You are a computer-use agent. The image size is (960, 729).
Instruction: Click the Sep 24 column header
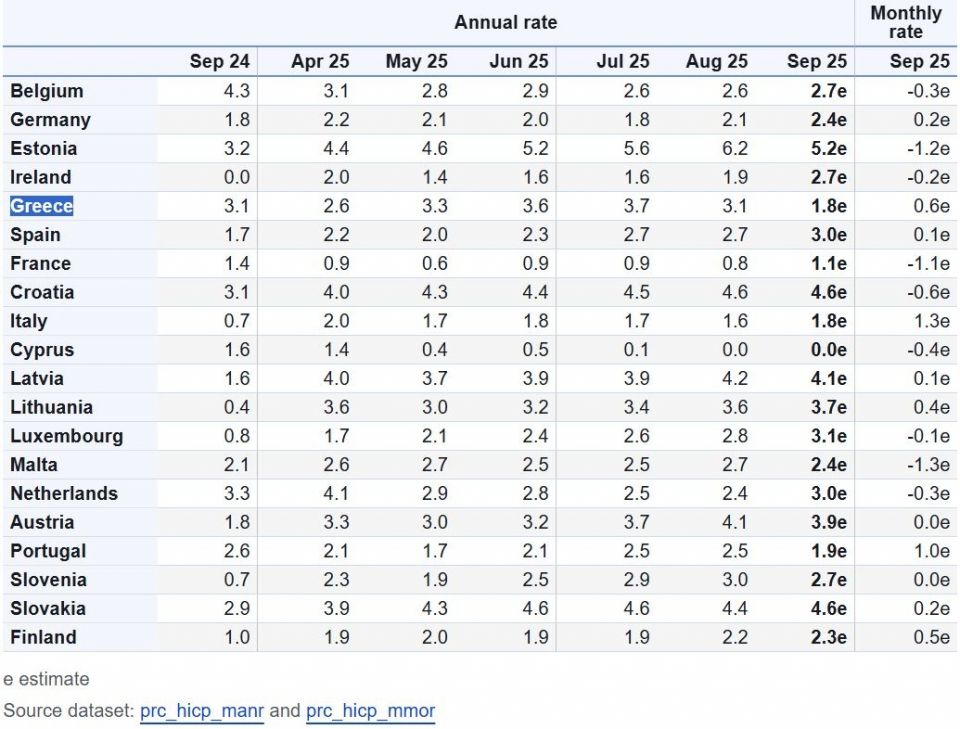219,62
